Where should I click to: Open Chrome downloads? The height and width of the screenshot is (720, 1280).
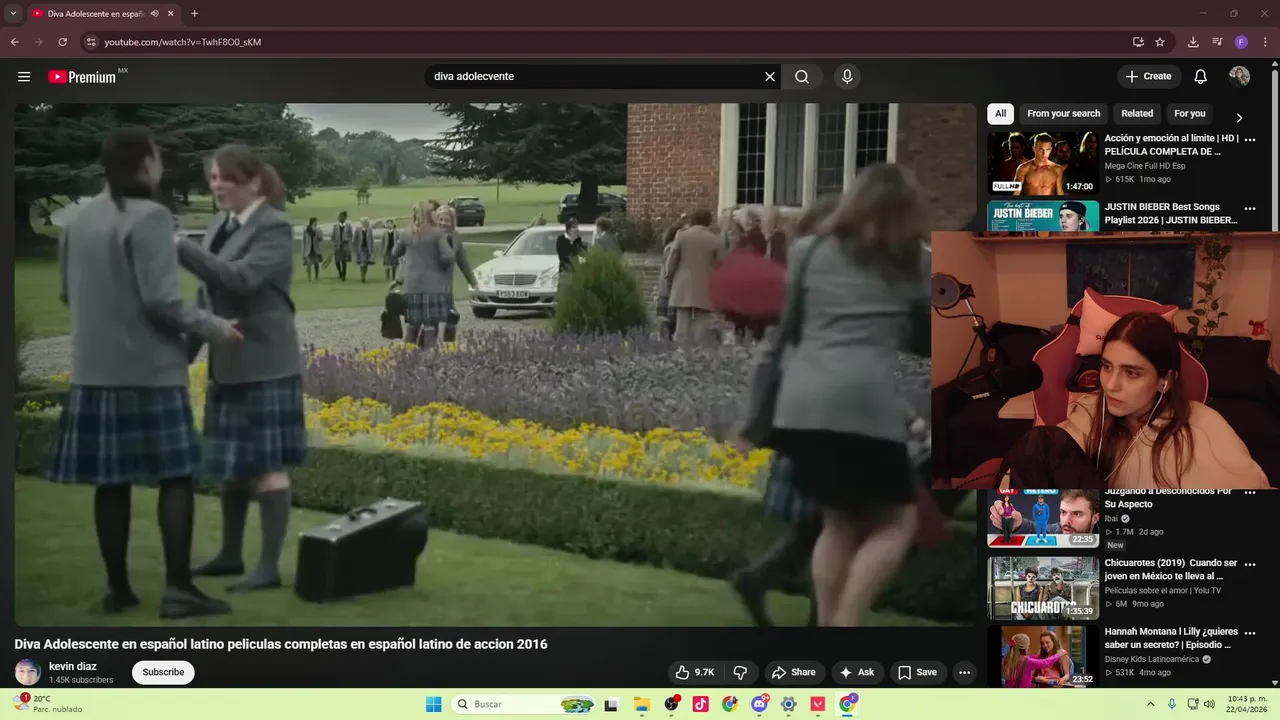coord(1193,42)
